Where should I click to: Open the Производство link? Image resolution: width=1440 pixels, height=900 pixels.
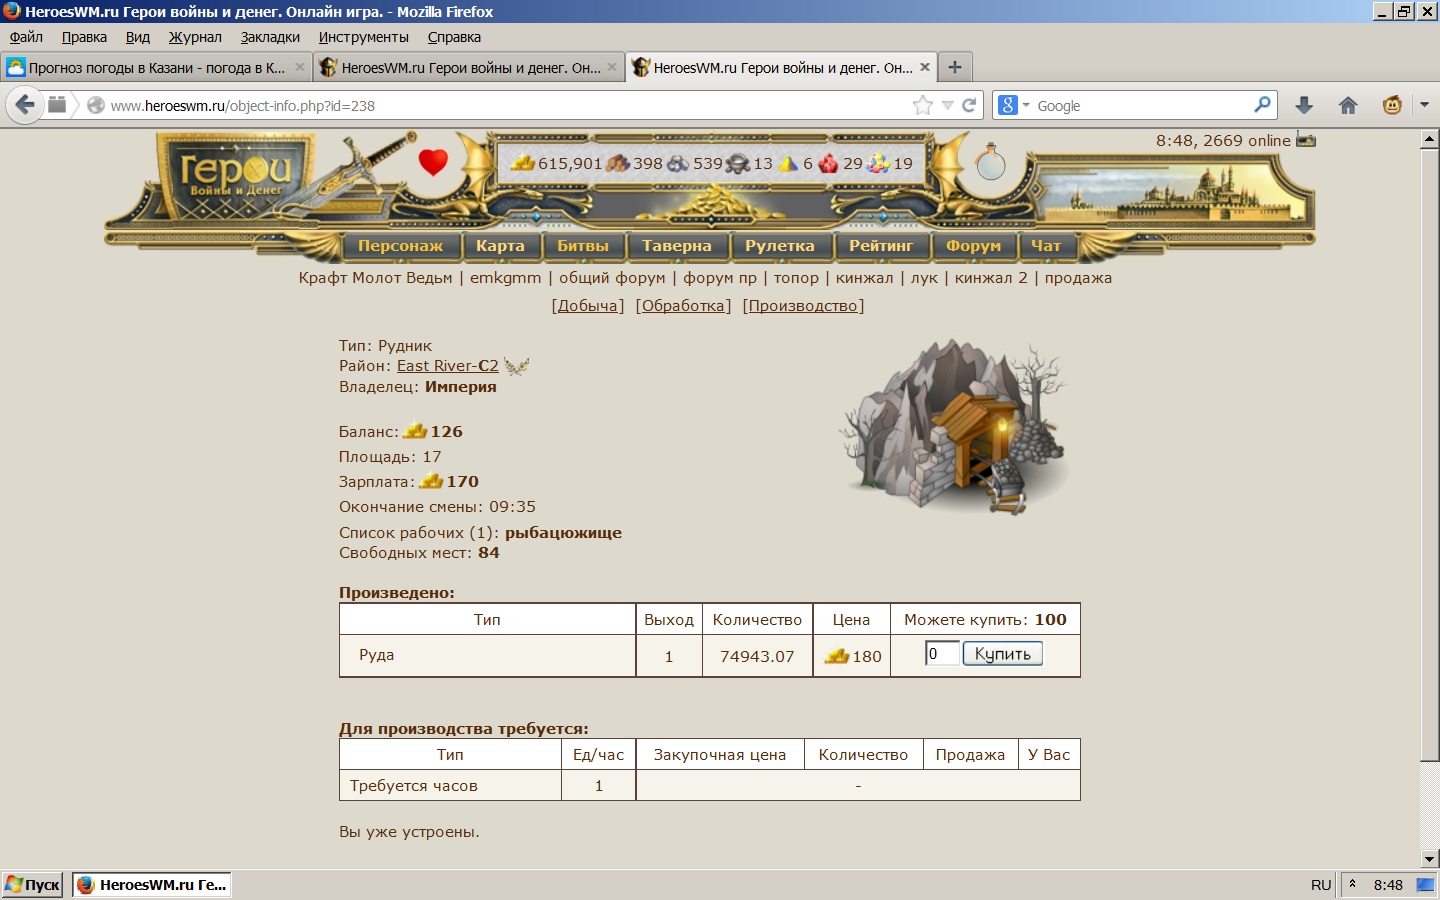coord(803,306)
